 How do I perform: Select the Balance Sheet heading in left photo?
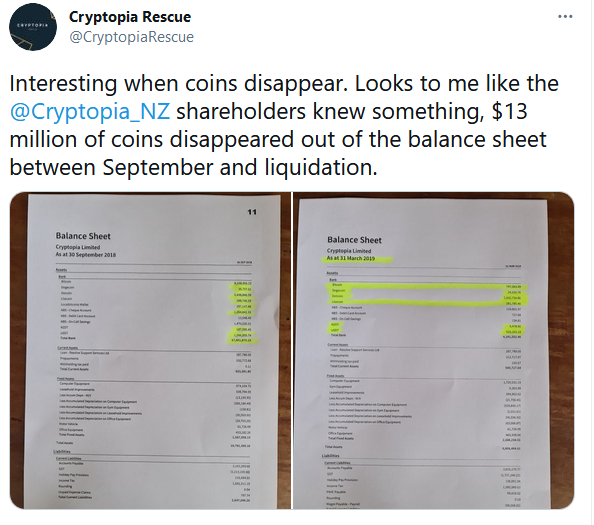coord(83,236)
